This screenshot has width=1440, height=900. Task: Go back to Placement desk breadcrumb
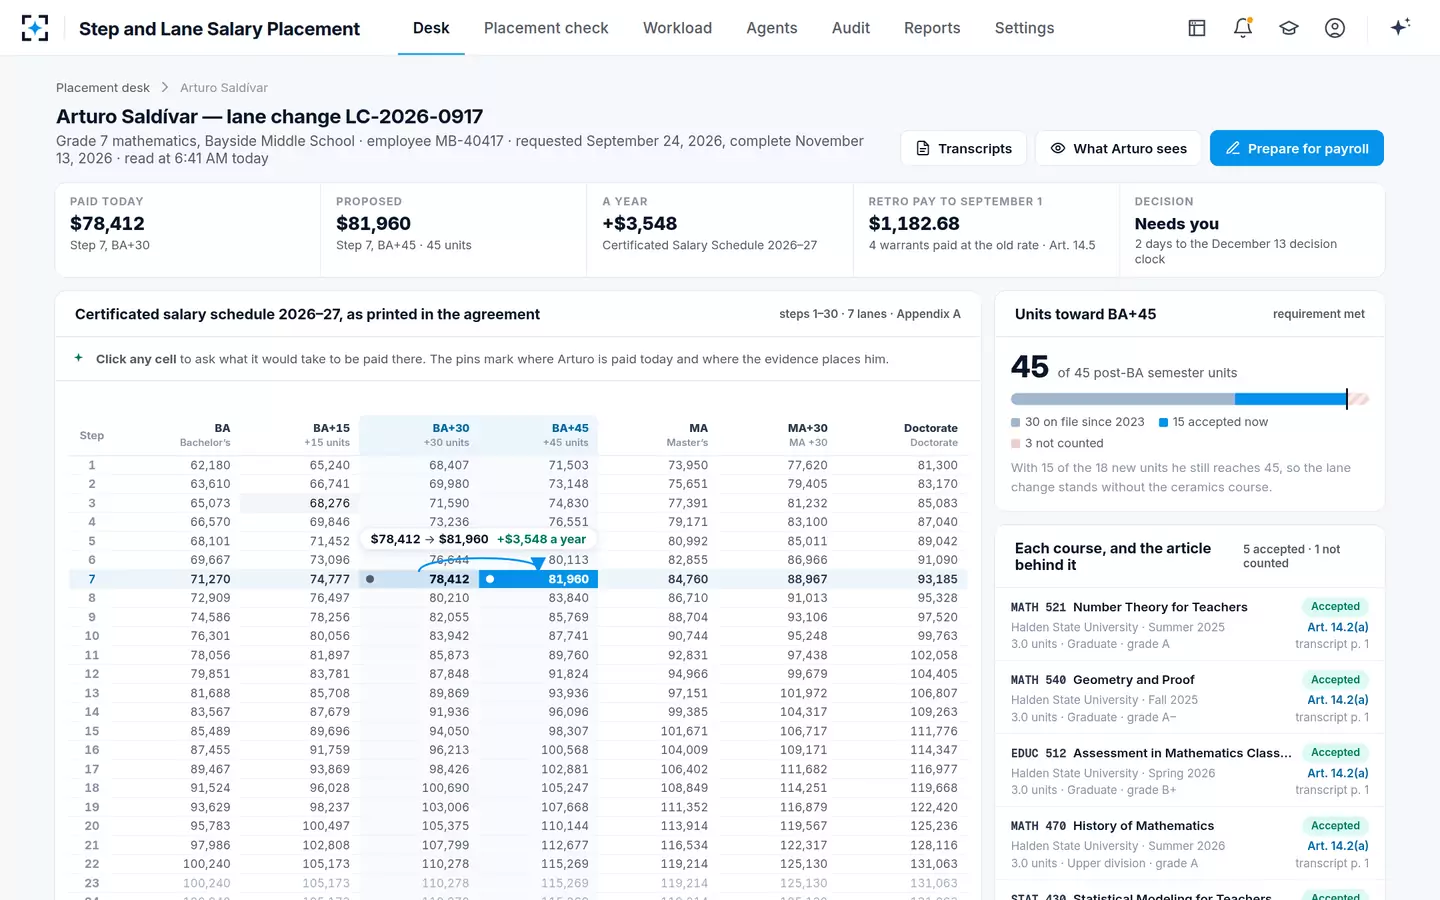tap(103, 88)
